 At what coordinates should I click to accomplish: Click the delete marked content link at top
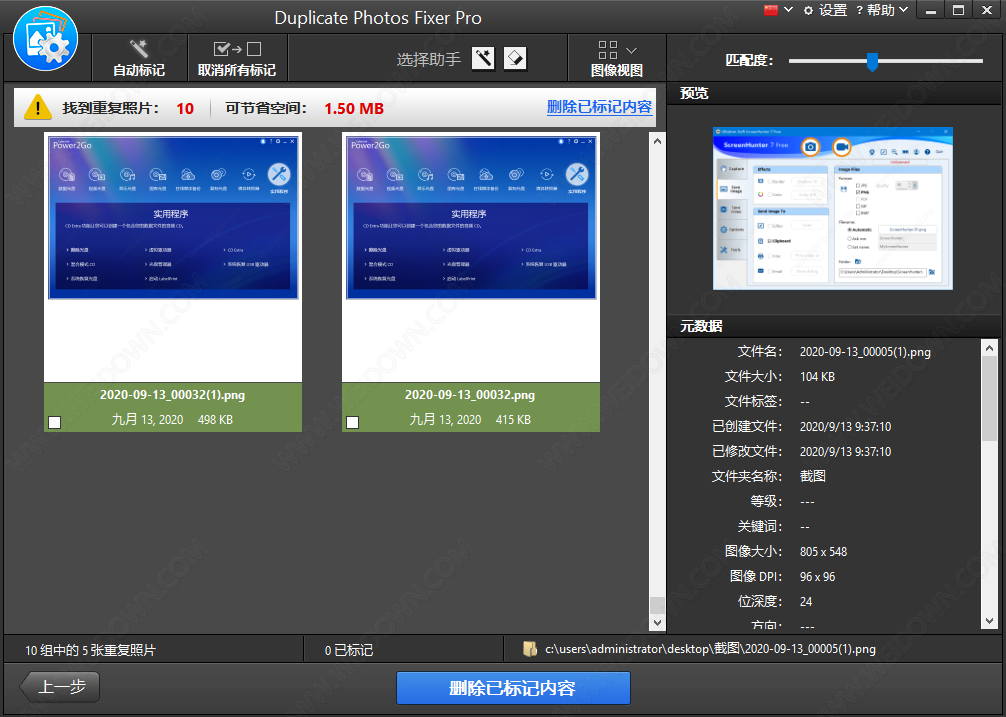click(x=599, y=107)
